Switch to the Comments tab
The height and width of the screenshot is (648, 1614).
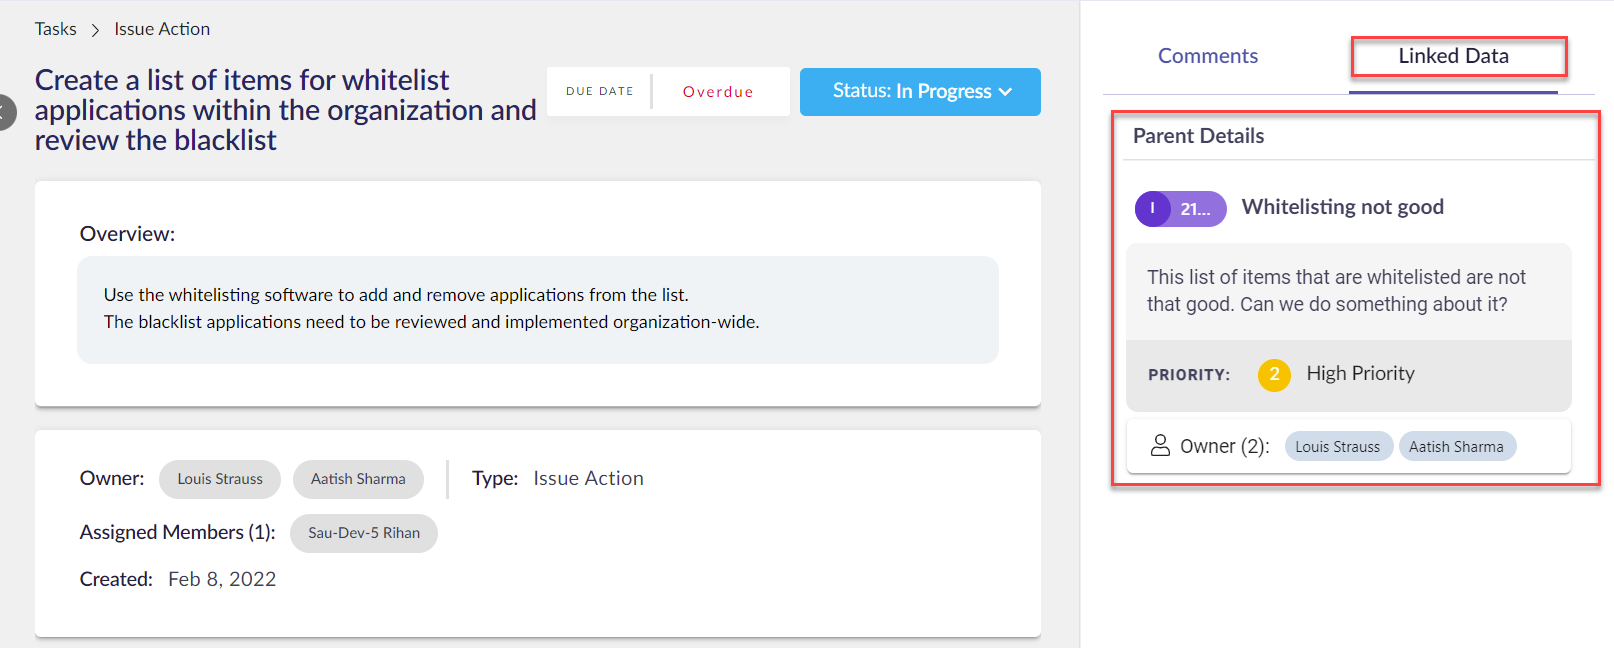[x=1208, y=56]
